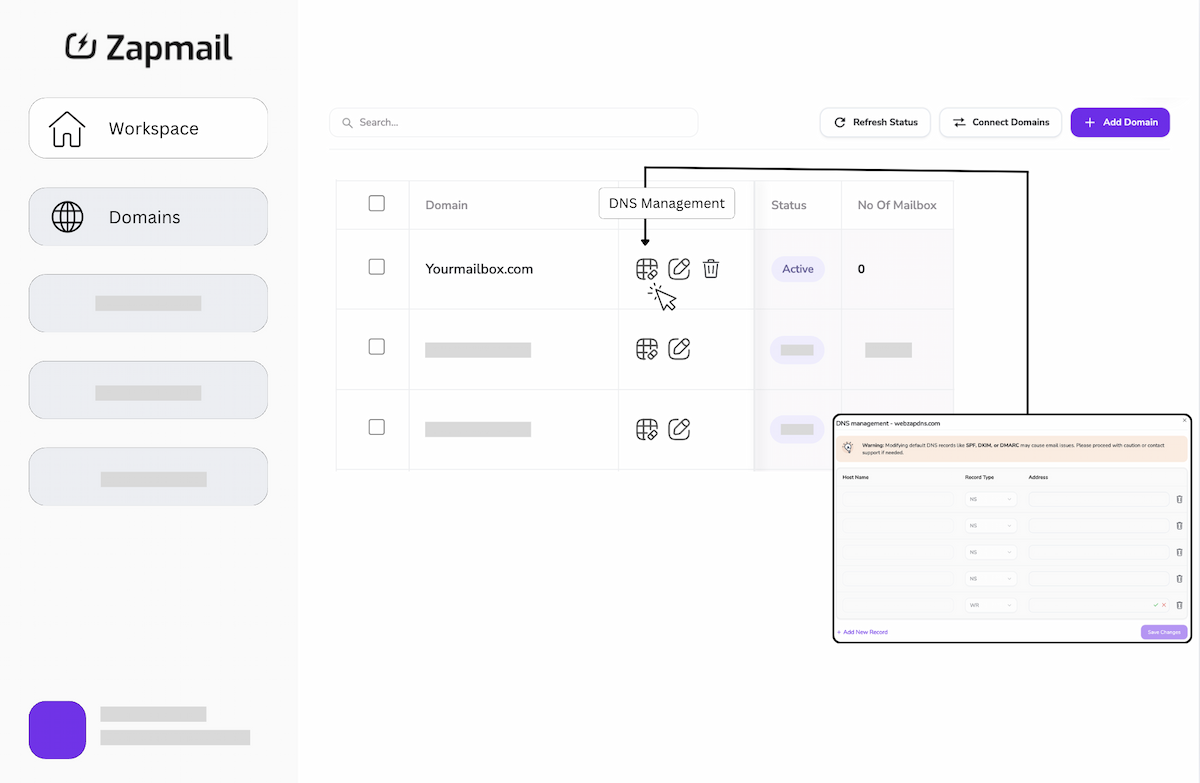The width and height of the screenshot is (1200, 783).
Task: Tick the select-all checkbox in table header
Action: [x=376, y=203]
